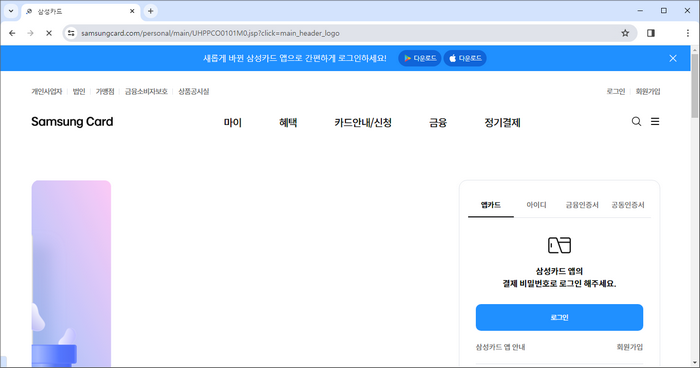This screenshot has height=368, width=700.
Task: Click the samsungcard.com address bar URL
Action: pos(210,33)
